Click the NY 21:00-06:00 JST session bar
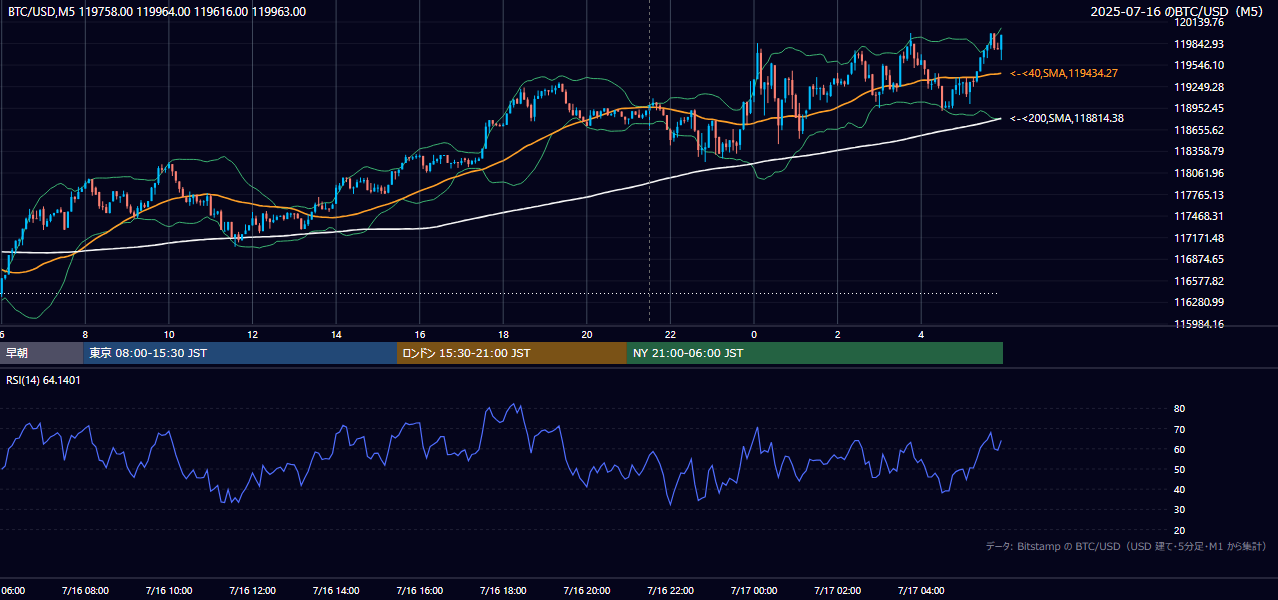Image resolution: width=1278 pixels, height=600 pixels. coord(815,353)
